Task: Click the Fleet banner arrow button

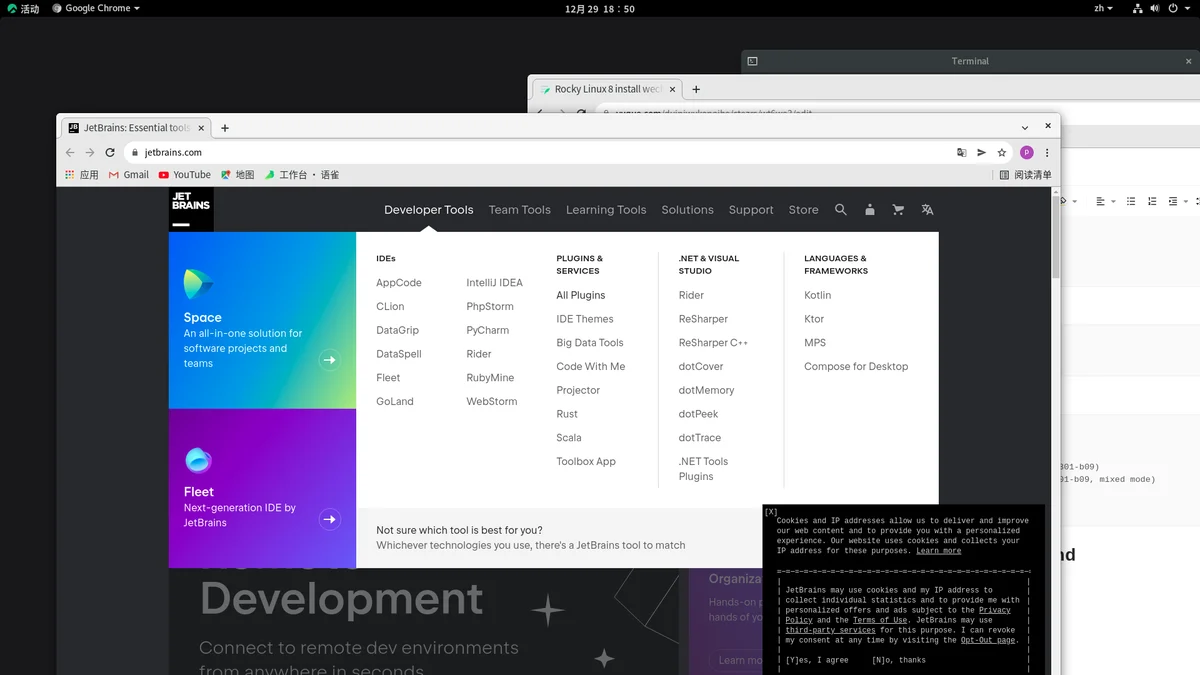Action: [329, 520]
